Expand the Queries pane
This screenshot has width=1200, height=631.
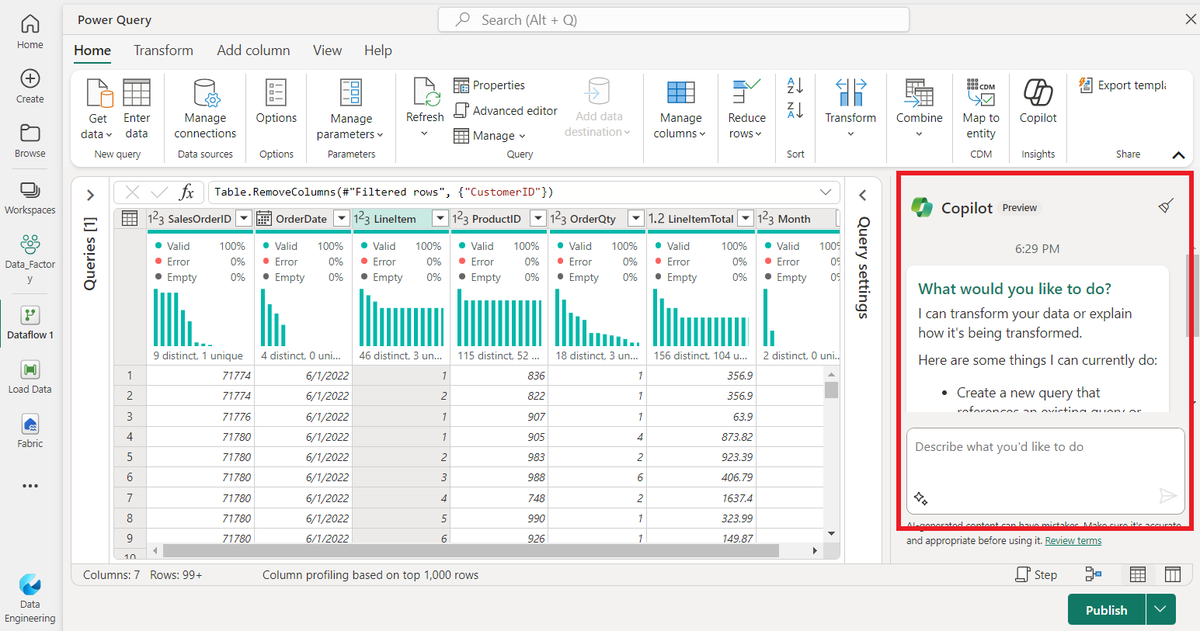(90, 195)
